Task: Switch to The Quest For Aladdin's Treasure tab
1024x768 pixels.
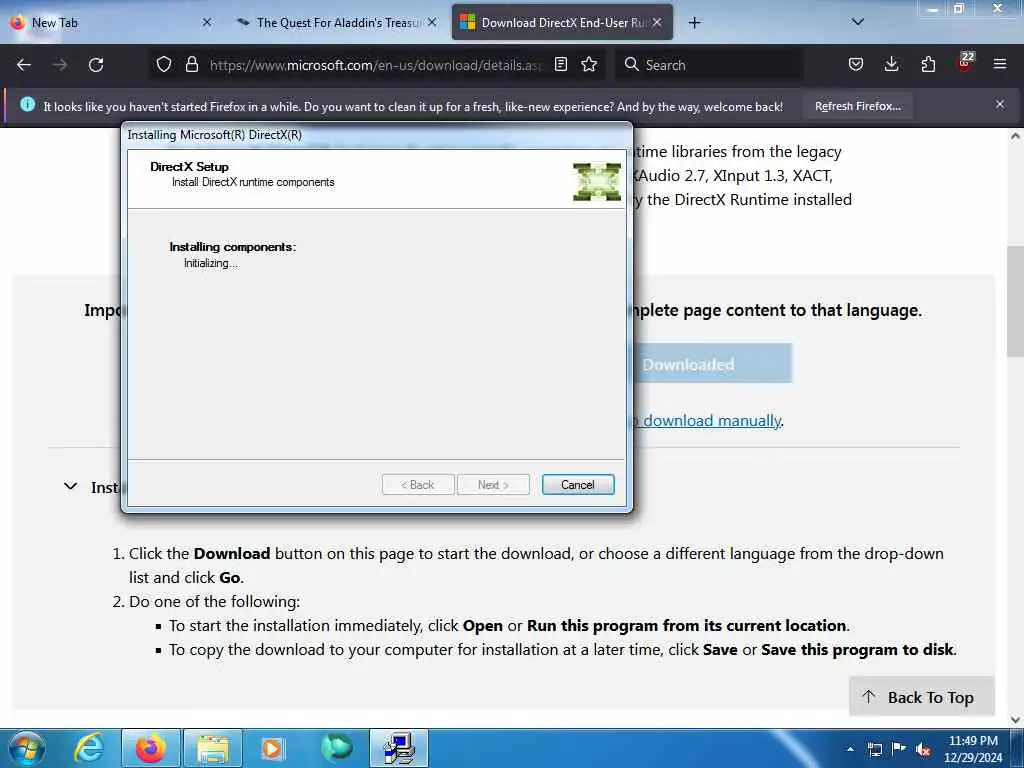Action: click(x=336, y=23)
